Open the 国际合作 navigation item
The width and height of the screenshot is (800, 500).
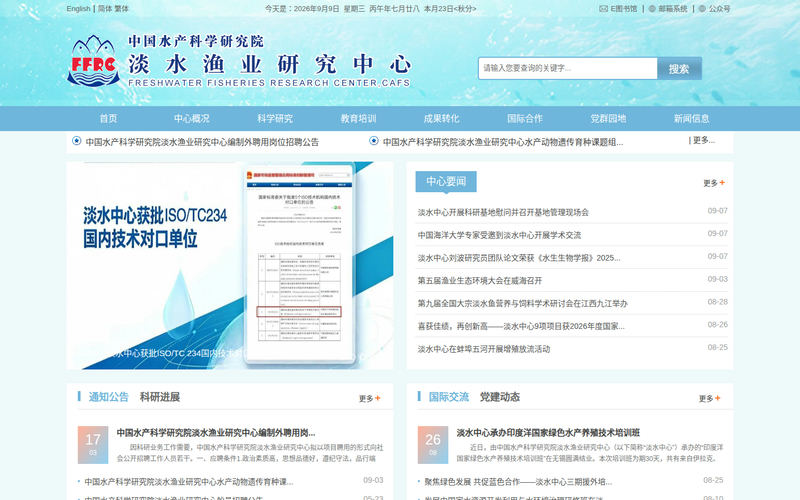point(524,118)
